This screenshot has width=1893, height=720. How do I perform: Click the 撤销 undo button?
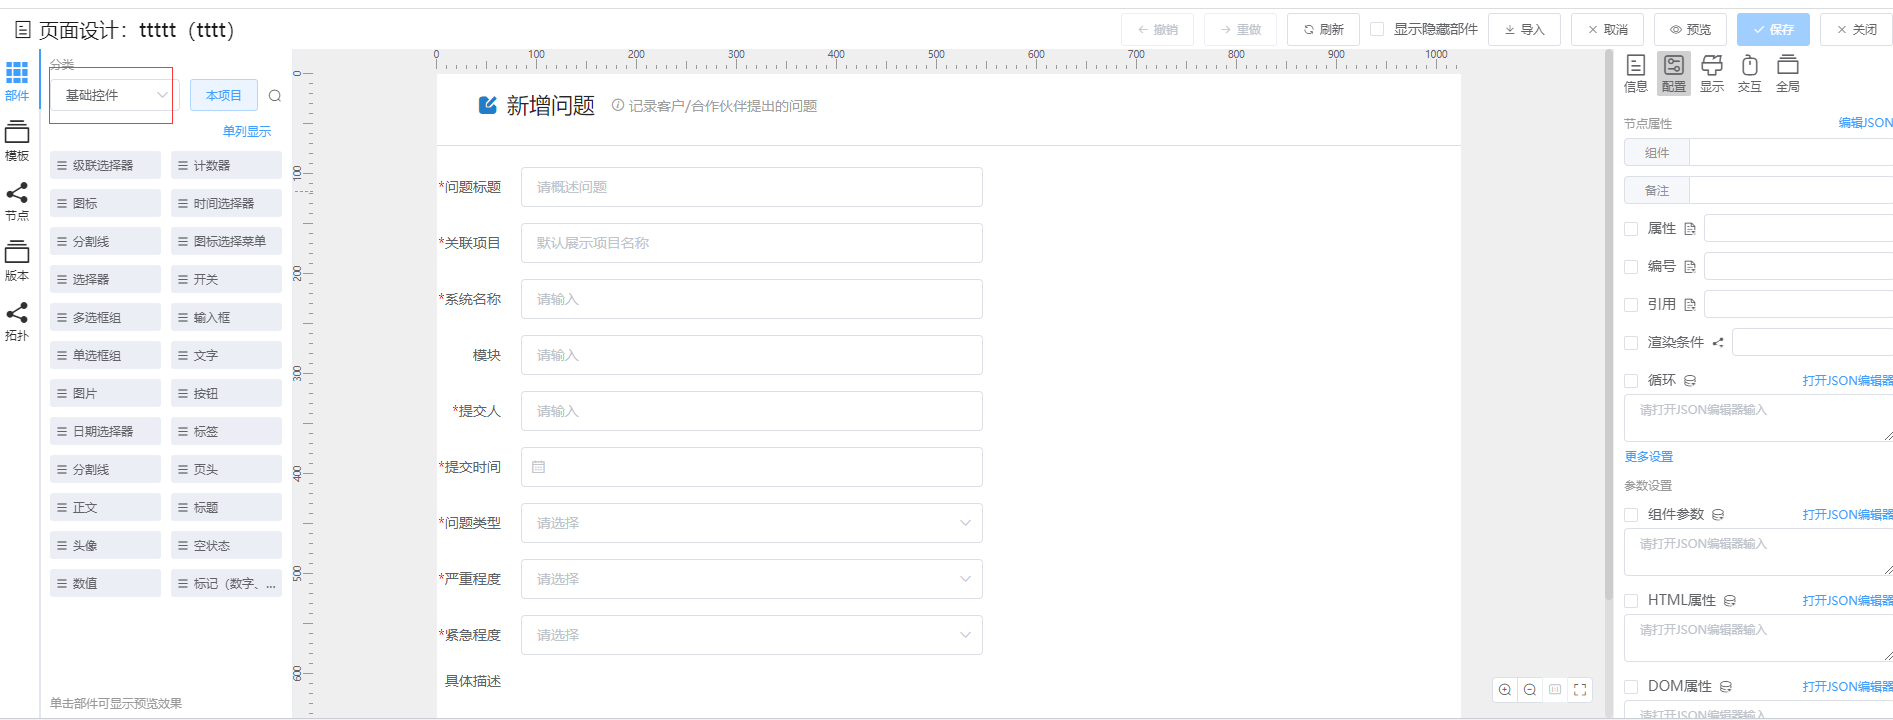click(1158, 30)
